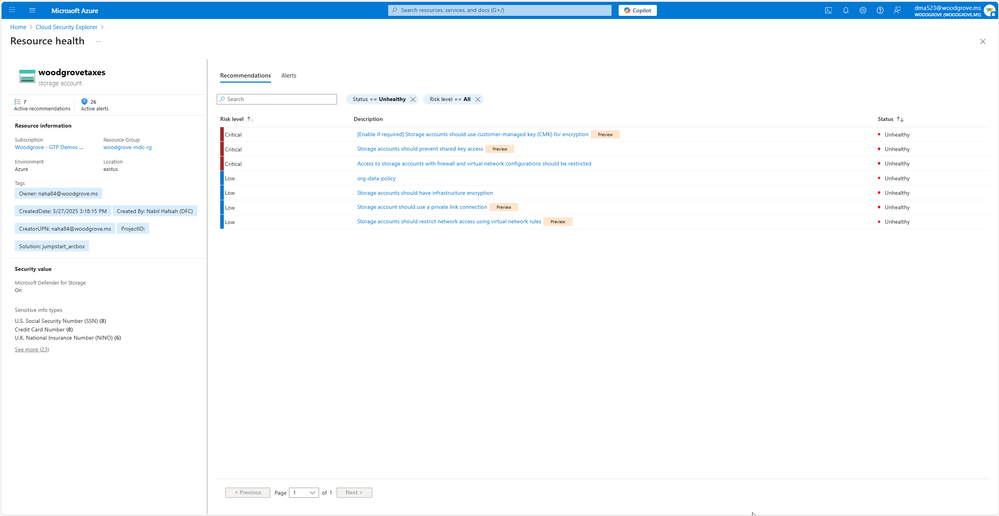
Task: Click the Previous page button
Action: pyautogui.click(x=247, y=492)
